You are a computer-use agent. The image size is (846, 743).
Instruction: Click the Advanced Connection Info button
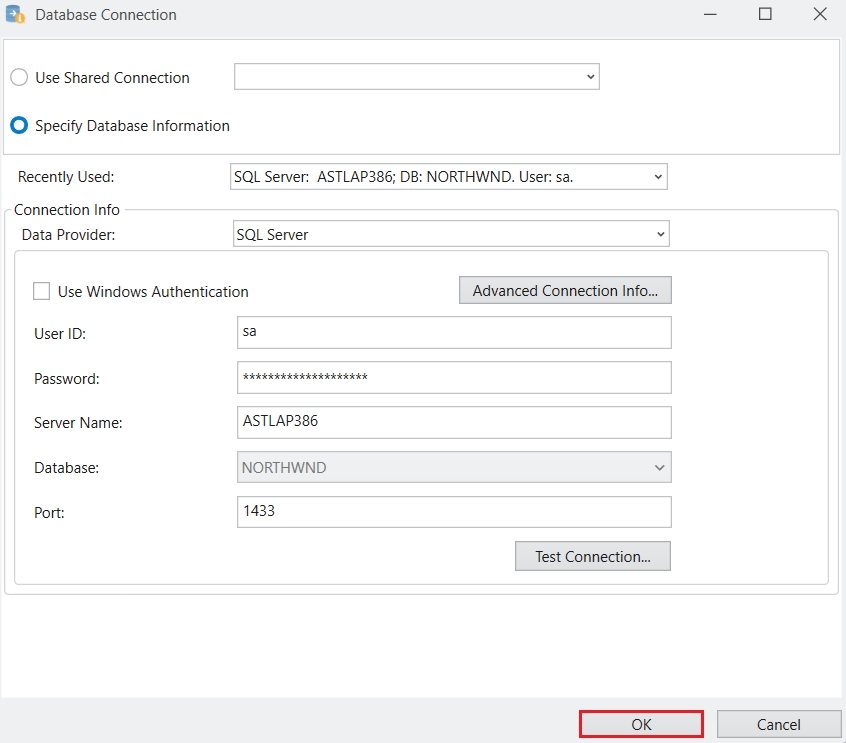[x=565, y=291]
